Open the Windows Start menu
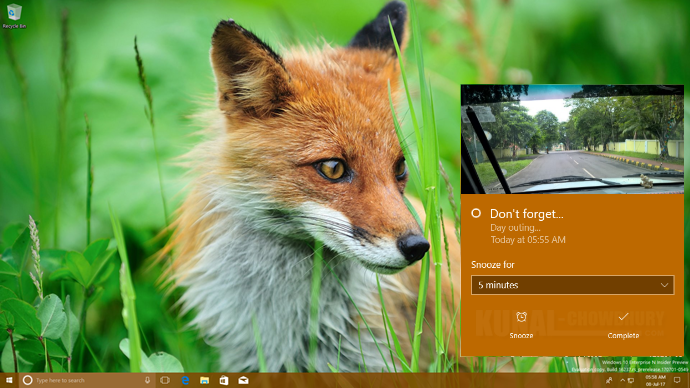Viewport: 690px width, 388px height. click(9, 380)
